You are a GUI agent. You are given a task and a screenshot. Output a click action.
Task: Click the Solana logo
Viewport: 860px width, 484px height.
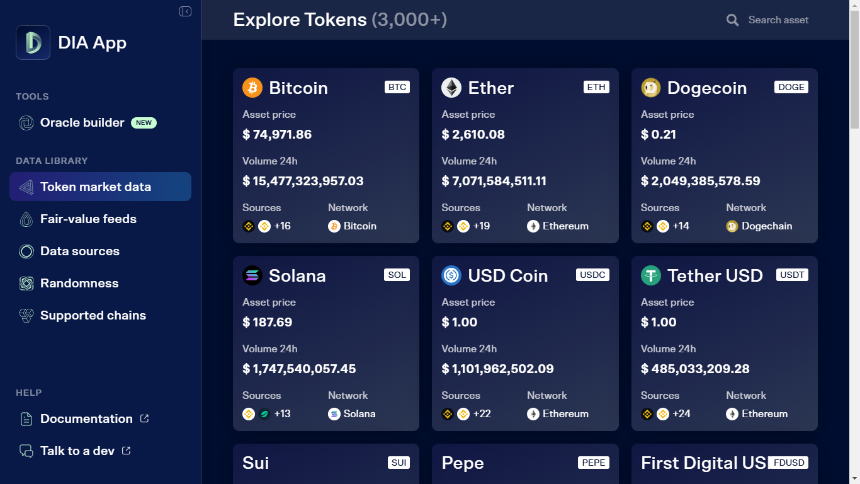click(x=252, y=275)
